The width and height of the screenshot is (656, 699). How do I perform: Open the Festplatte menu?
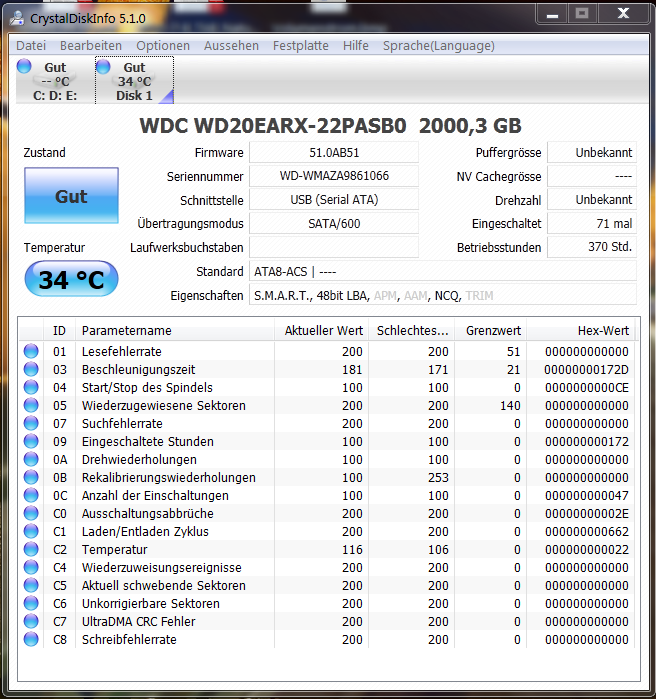(301, 45)
